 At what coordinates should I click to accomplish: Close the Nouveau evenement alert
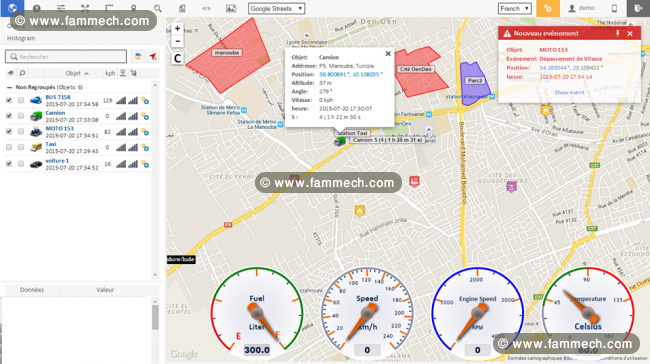630,34
